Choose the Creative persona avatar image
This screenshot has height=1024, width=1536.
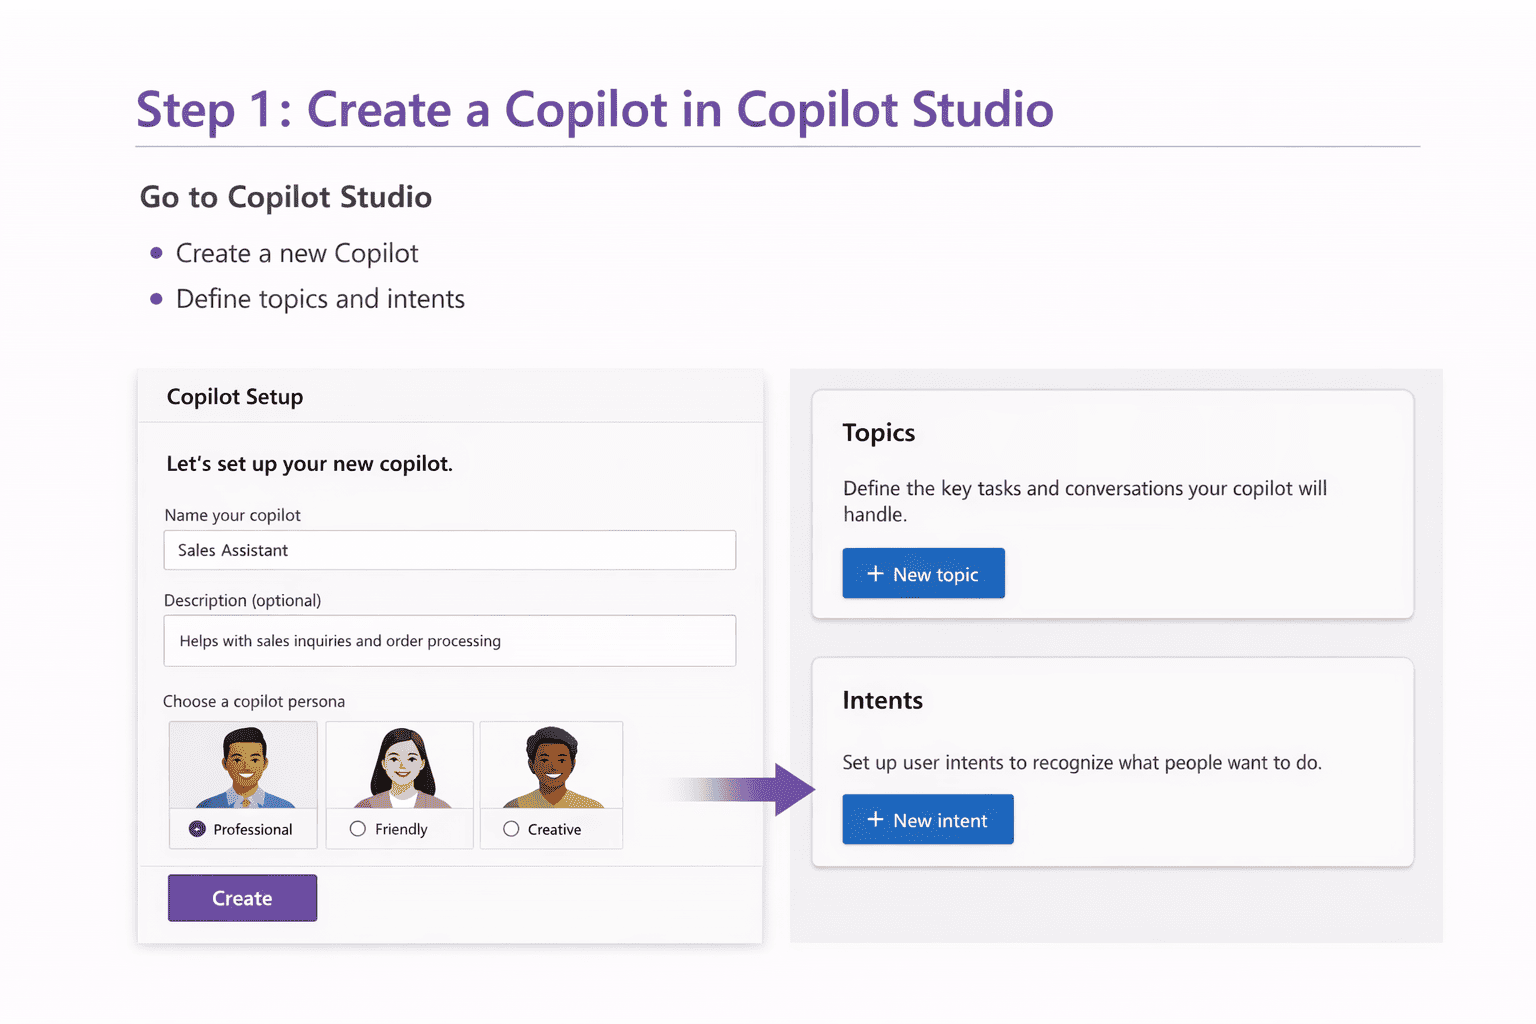click(x=551, y=766)
